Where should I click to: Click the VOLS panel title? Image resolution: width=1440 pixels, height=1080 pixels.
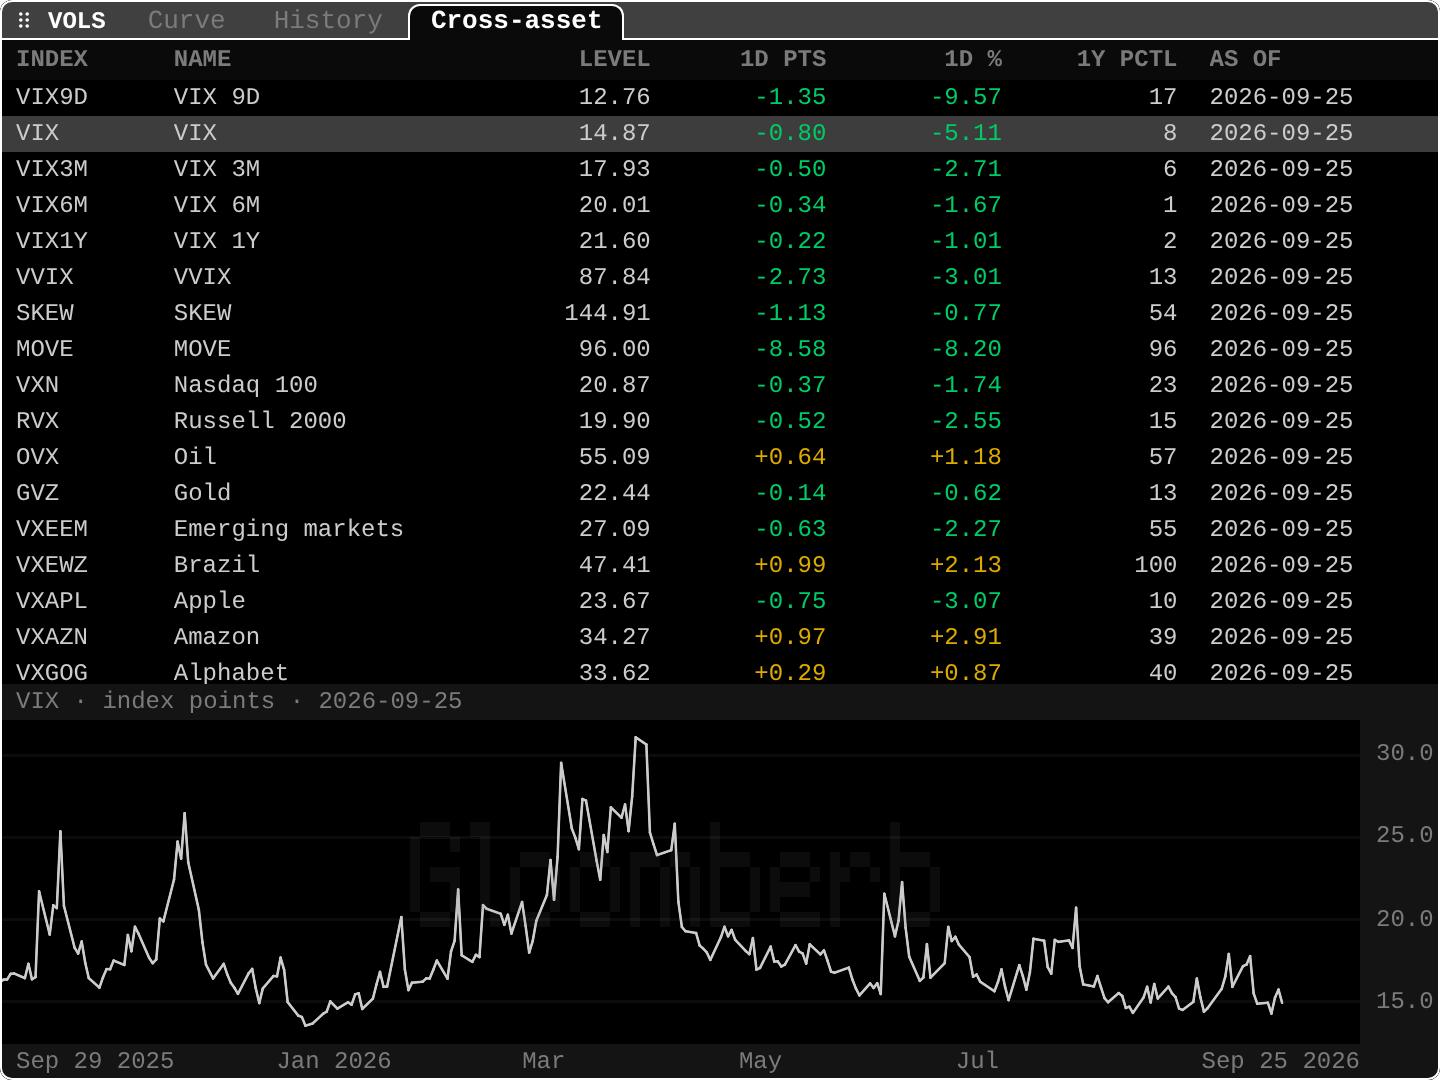77,20
